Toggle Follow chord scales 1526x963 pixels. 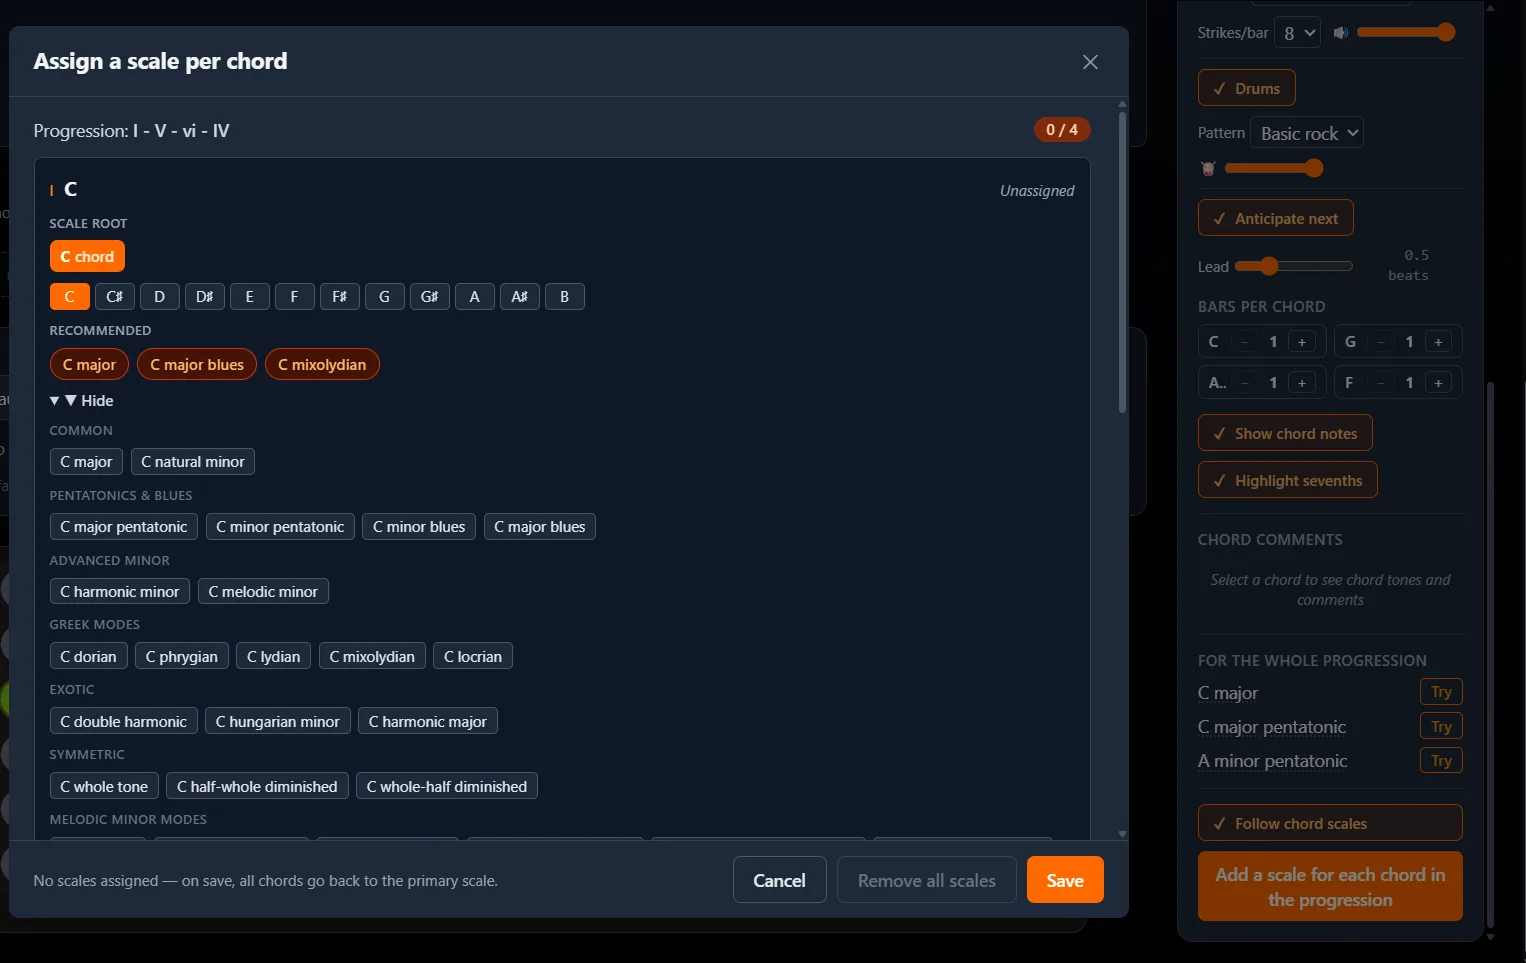pos(1330,823)
